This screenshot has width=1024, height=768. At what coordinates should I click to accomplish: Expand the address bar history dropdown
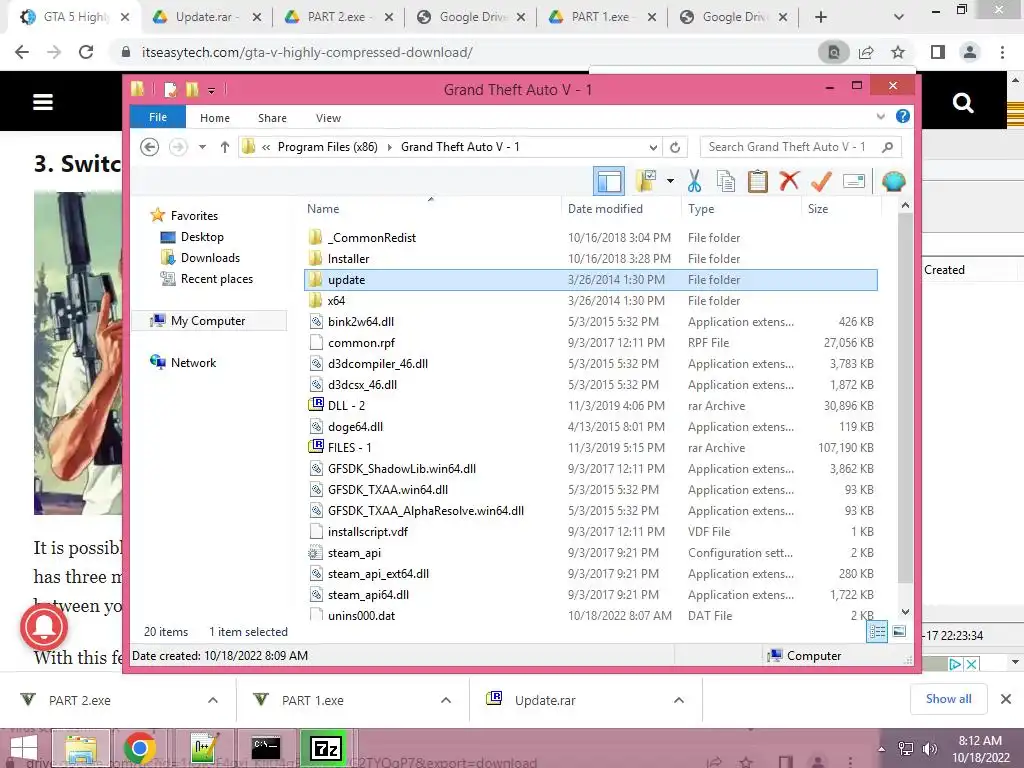pyautogui.click(x=653, y=147)
